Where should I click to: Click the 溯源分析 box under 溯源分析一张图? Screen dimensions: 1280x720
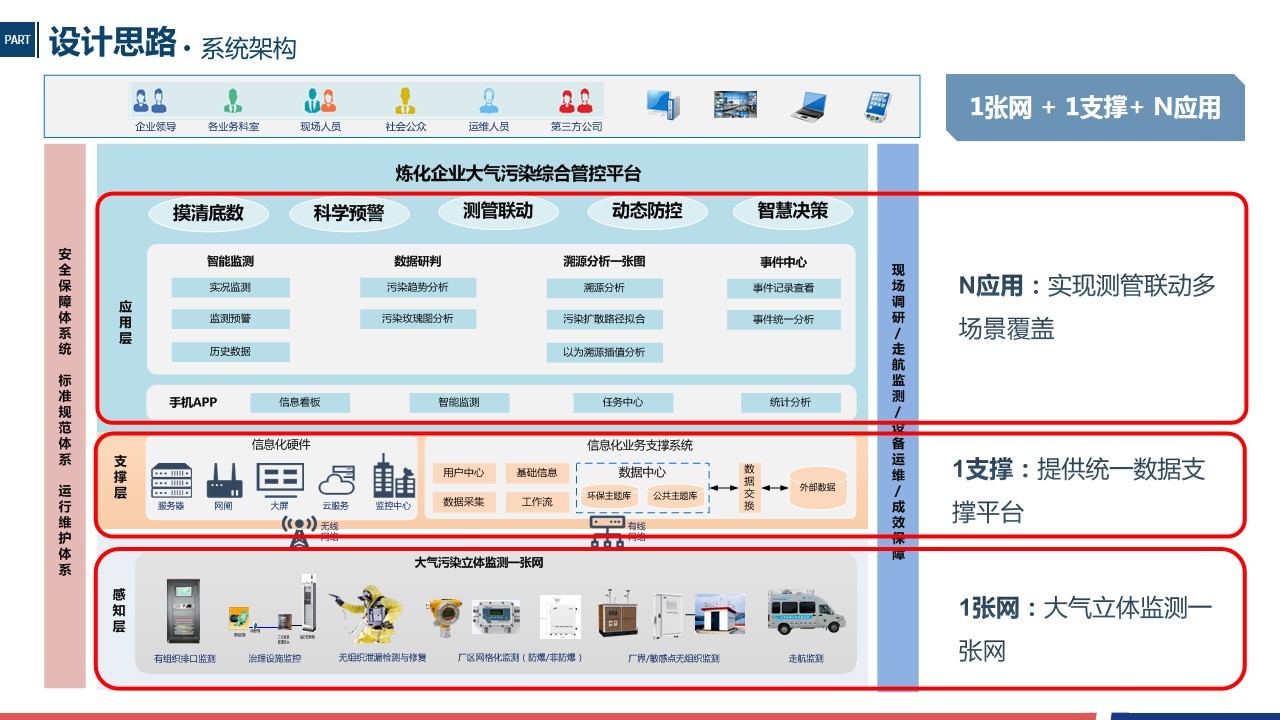[604, 288]
